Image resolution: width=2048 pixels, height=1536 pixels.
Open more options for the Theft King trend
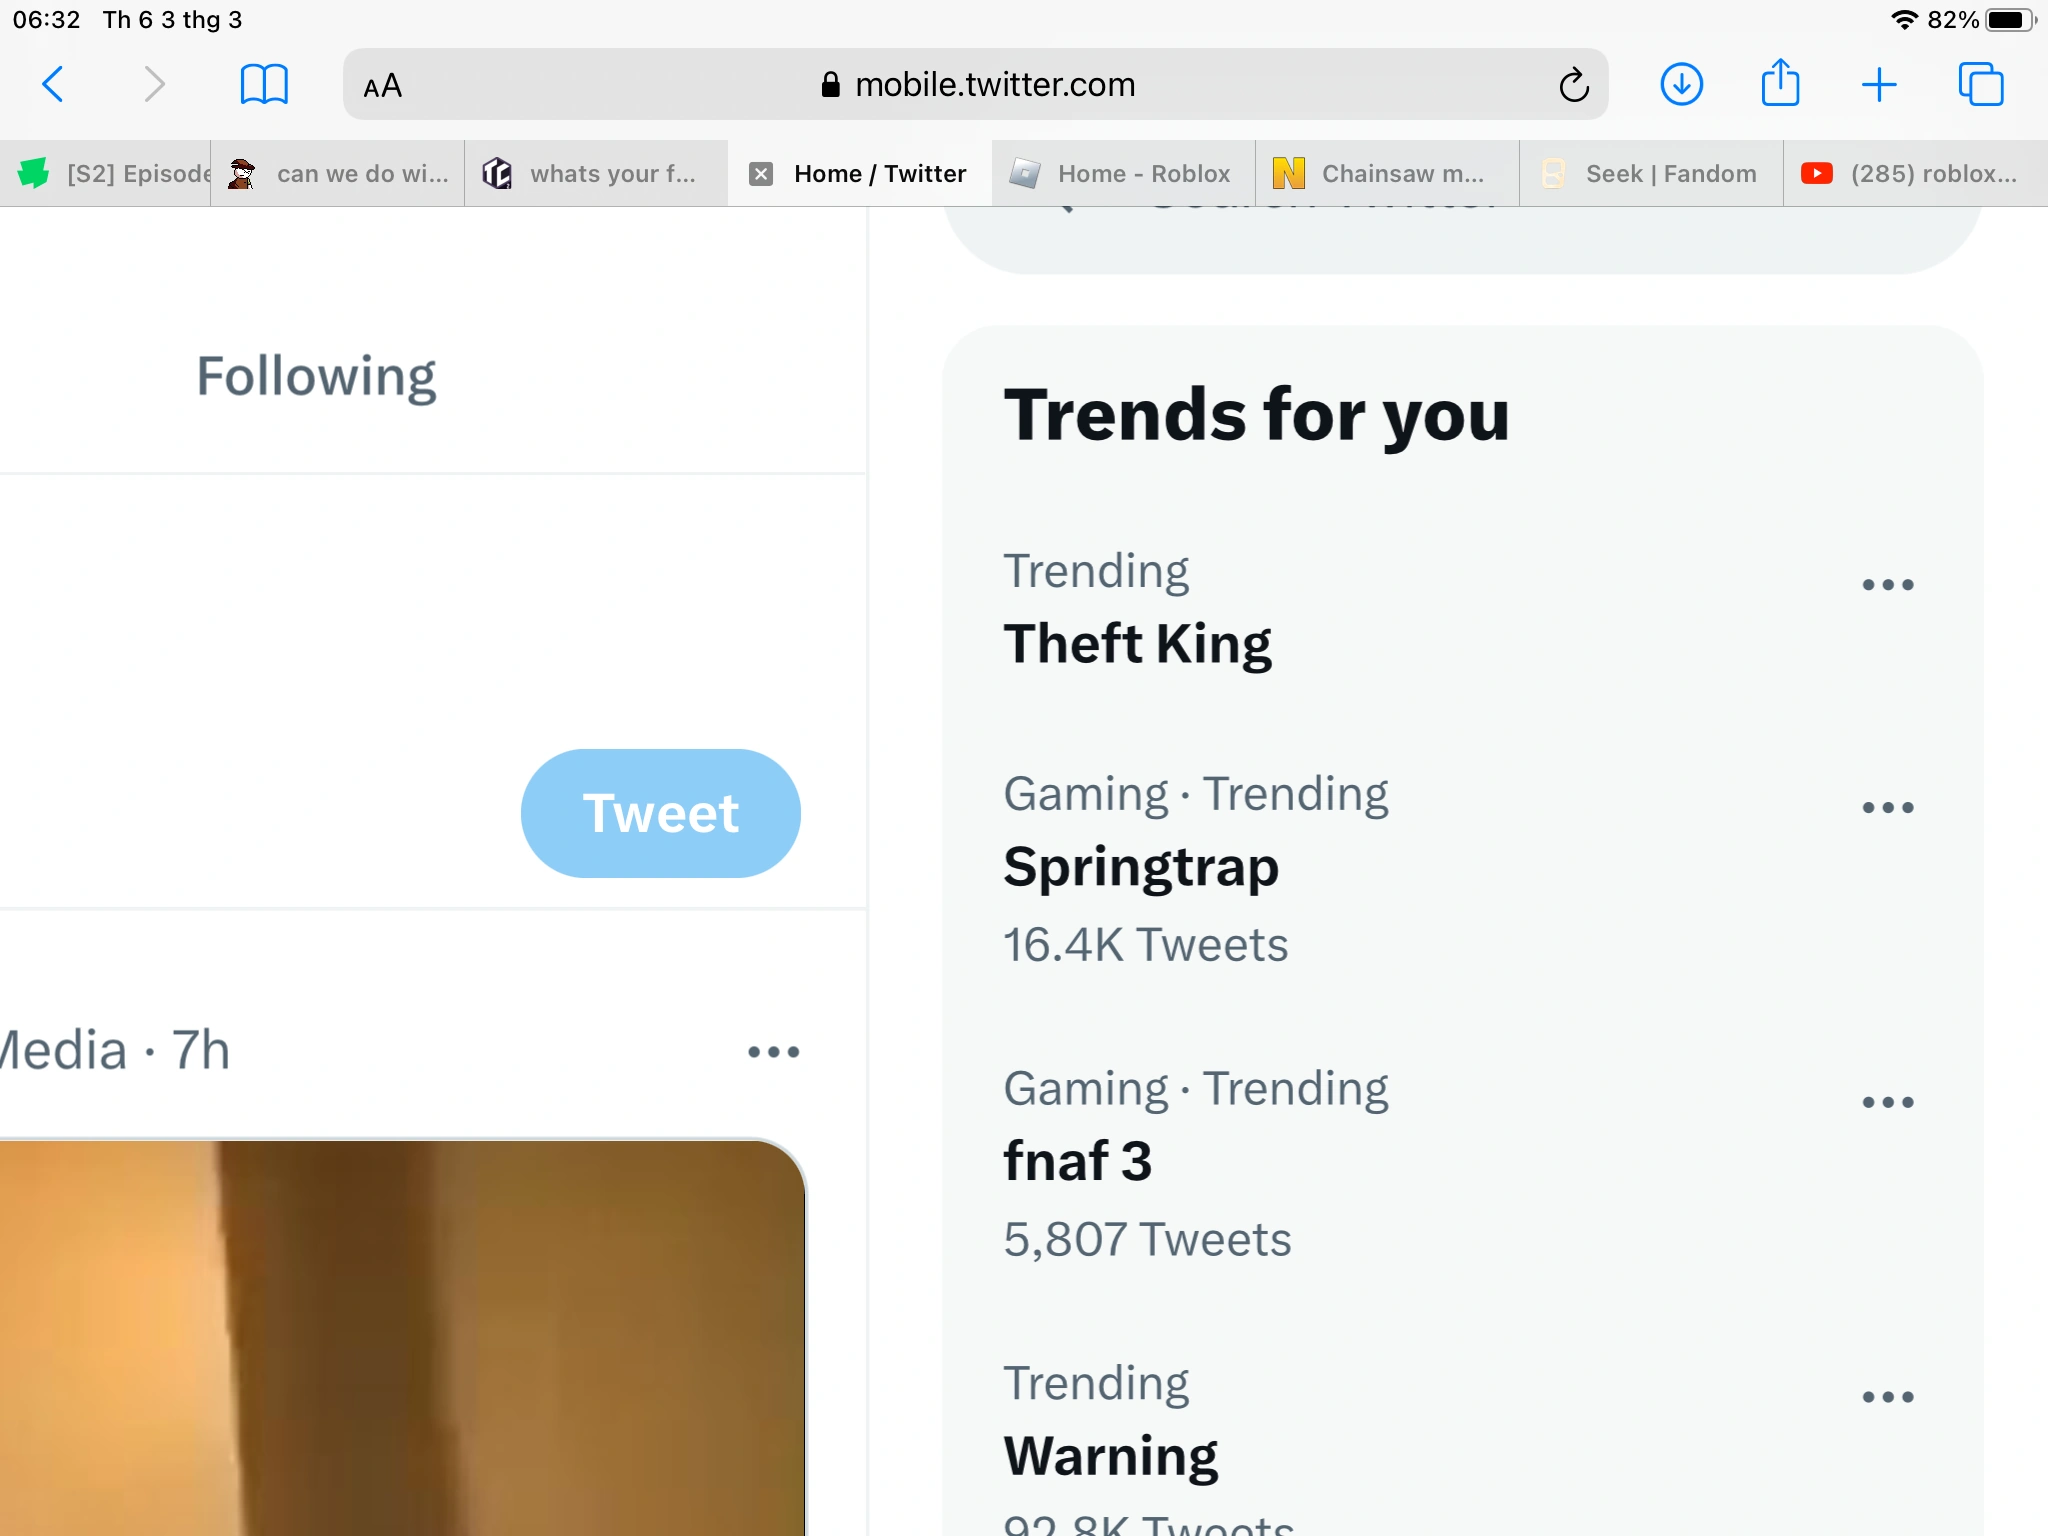[1888, 584]
